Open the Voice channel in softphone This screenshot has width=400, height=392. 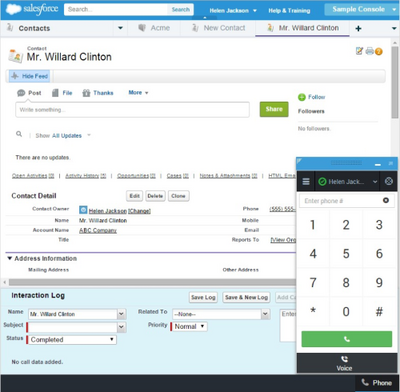coord(344,363)
